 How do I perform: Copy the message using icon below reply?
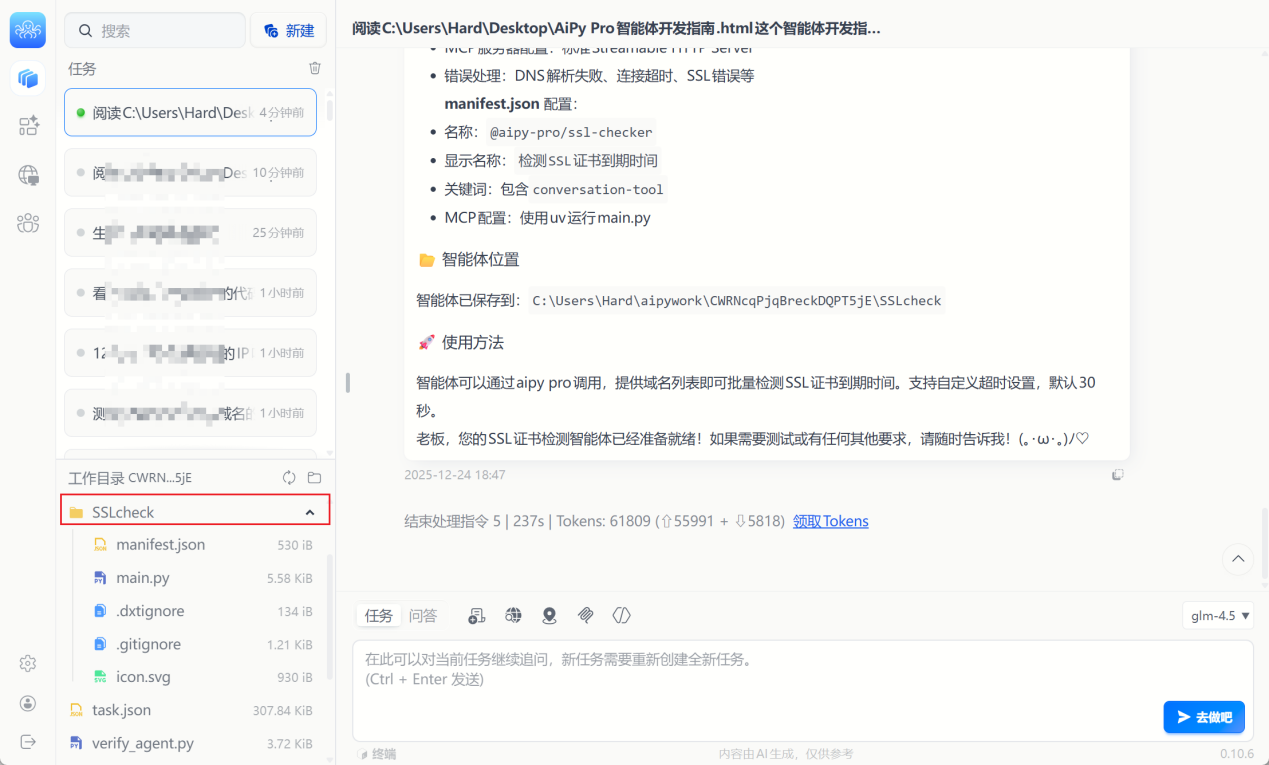tap(1118, 475)
